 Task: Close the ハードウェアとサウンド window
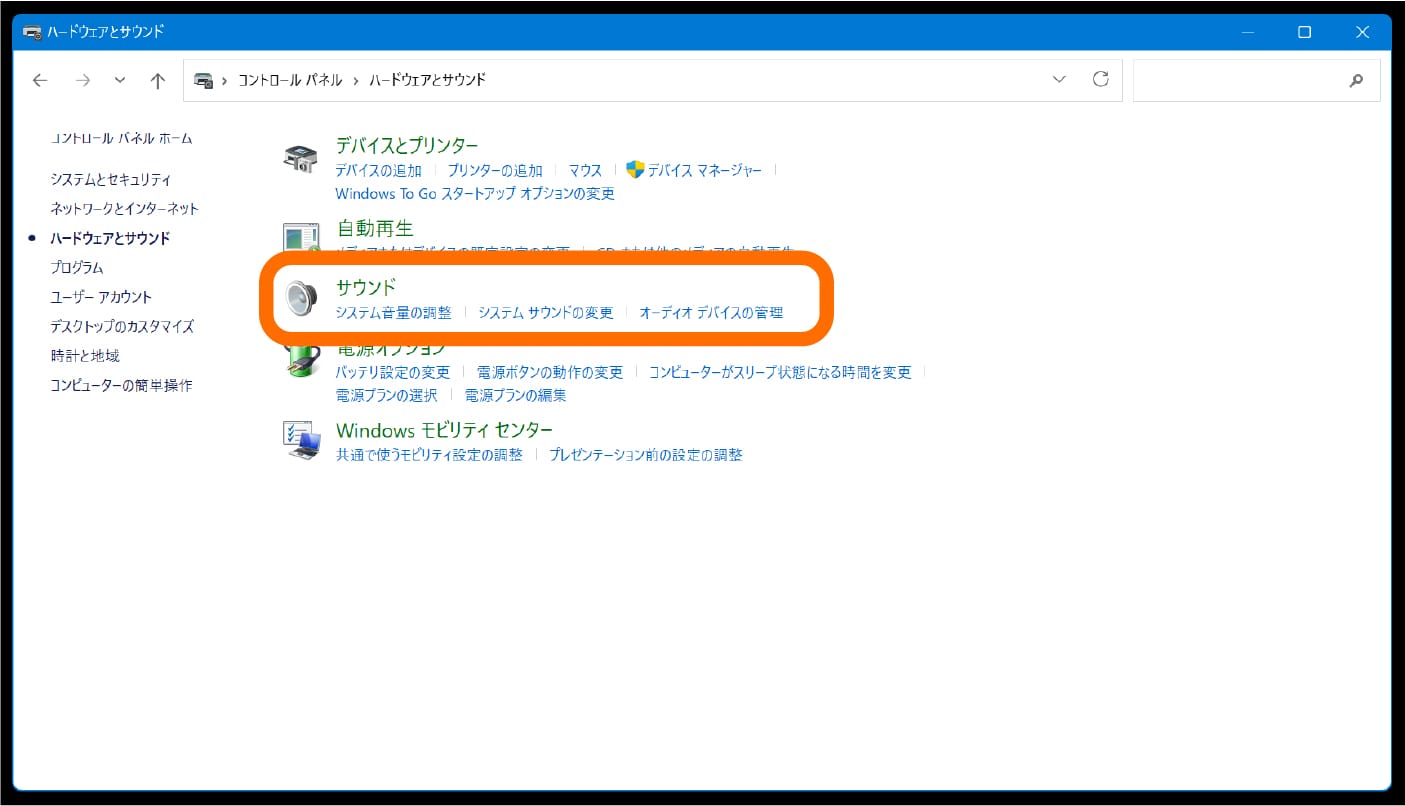[x=1362, y=32]
